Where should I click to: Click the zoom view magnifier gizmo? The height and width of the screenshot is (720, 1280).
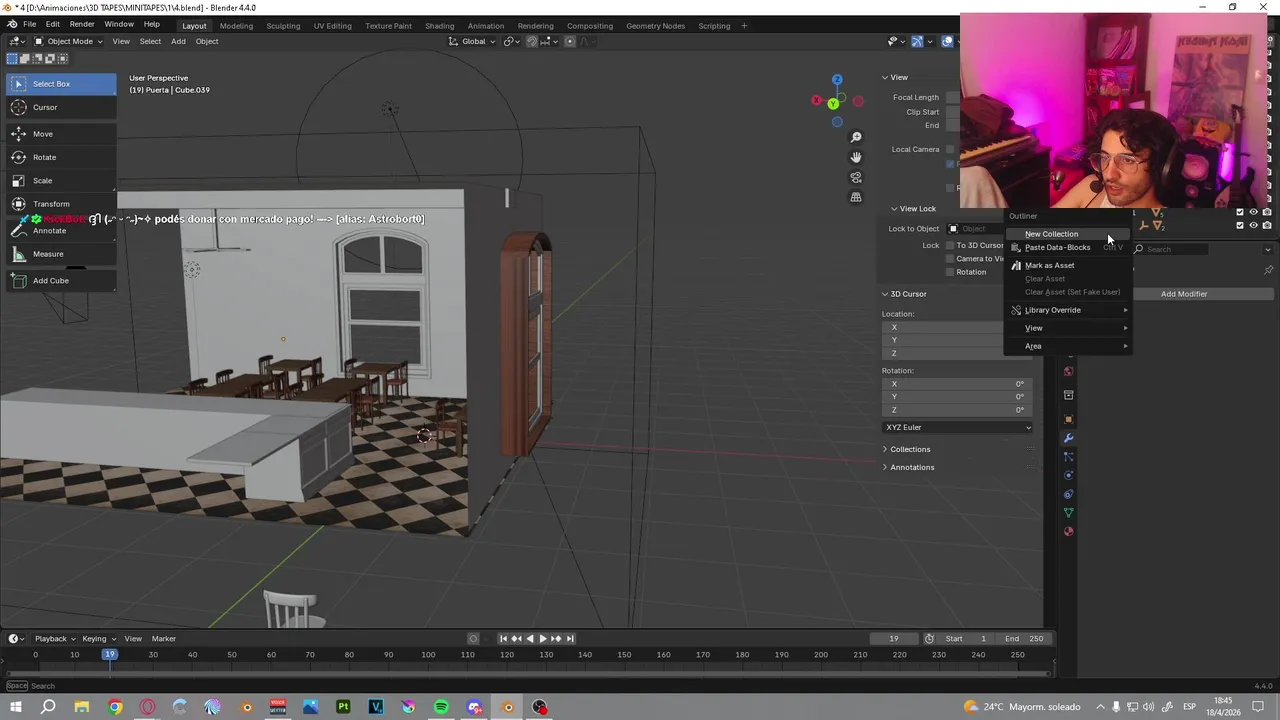point(856,137)
